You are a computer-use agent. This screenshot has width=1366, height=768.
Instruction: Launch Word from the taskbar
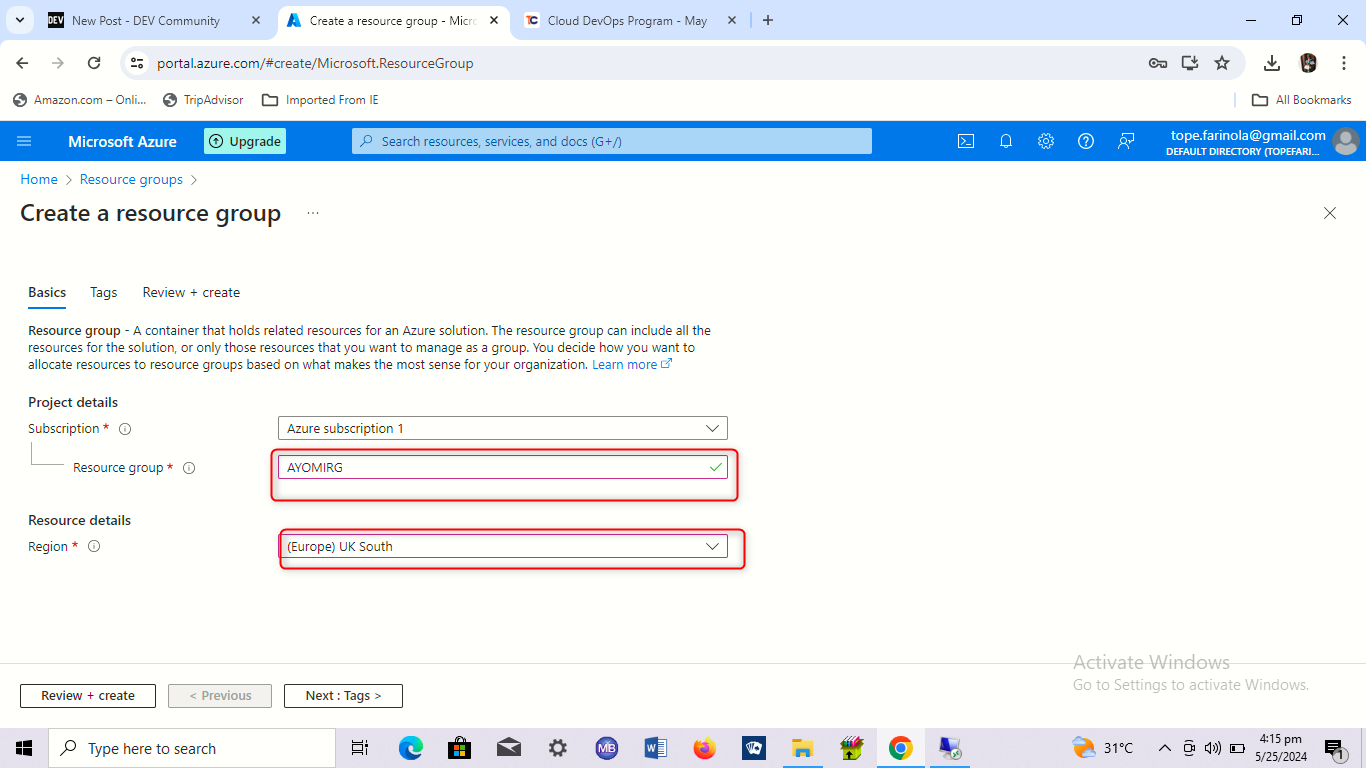pyautogui.click(x=656, y=748)
